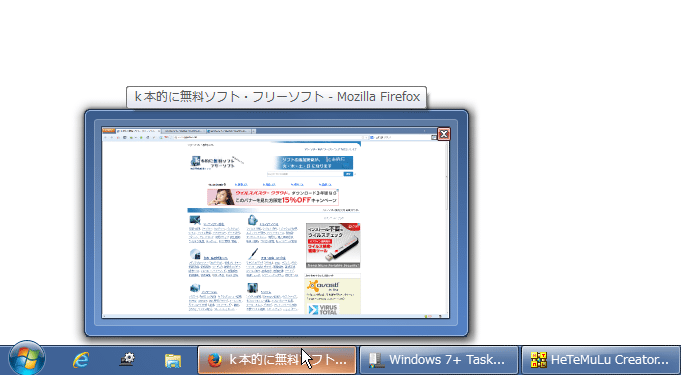This screenshot has width=681, height=375.
Task: Launch Internet Explorer from the taskbar
Action: pos(81,360)
